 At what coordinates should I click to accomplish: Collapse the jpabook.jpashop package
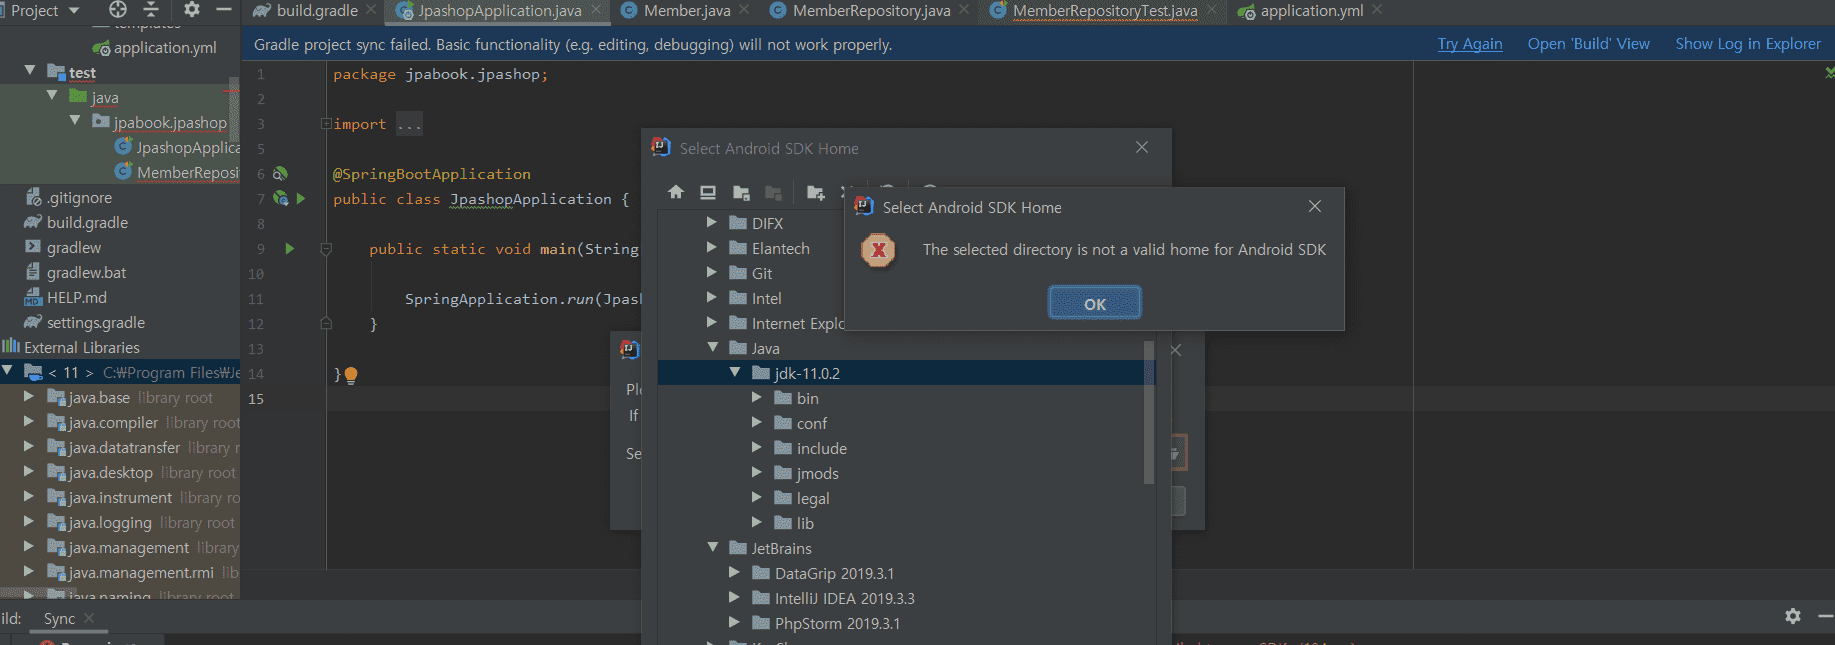75,121
